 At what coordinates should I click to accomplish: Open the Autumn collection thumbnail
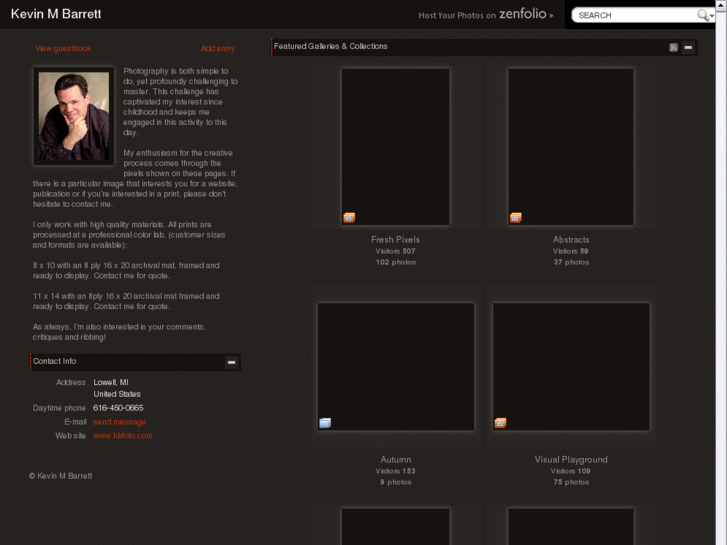[395, 367]
